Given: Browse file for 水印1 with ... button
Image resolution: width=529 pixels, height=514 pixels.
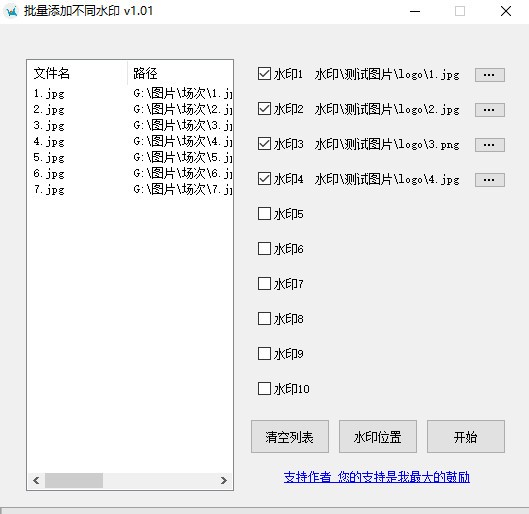Looking at the screenshot, I should coord(490,75).
